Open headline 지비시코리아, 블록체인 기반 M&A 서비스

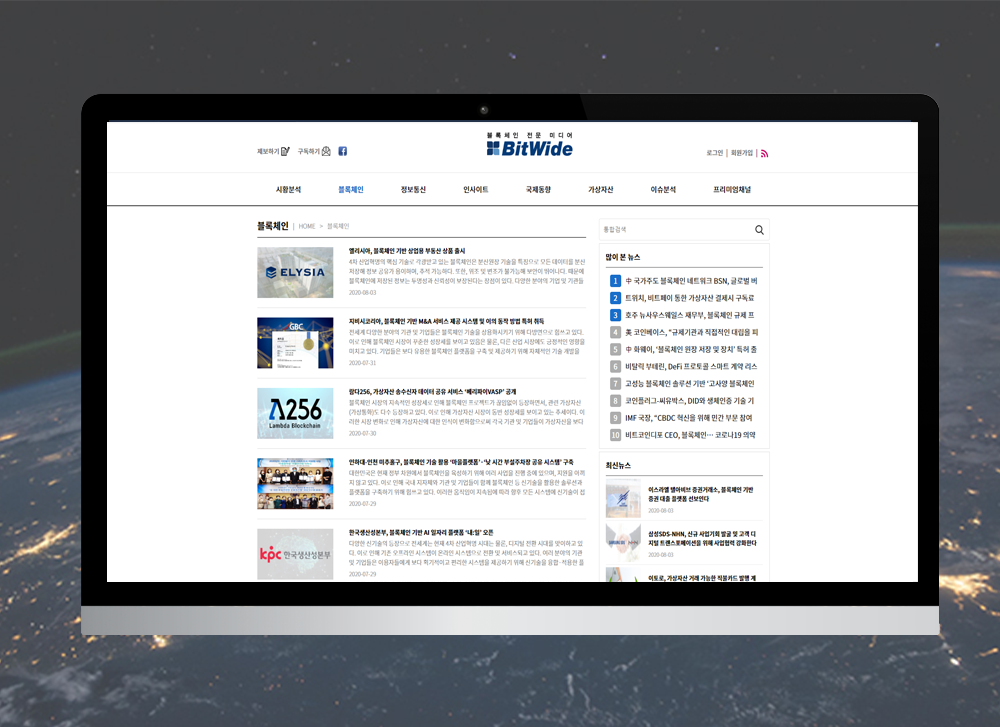pyautogui.click(x=446, y=321)
